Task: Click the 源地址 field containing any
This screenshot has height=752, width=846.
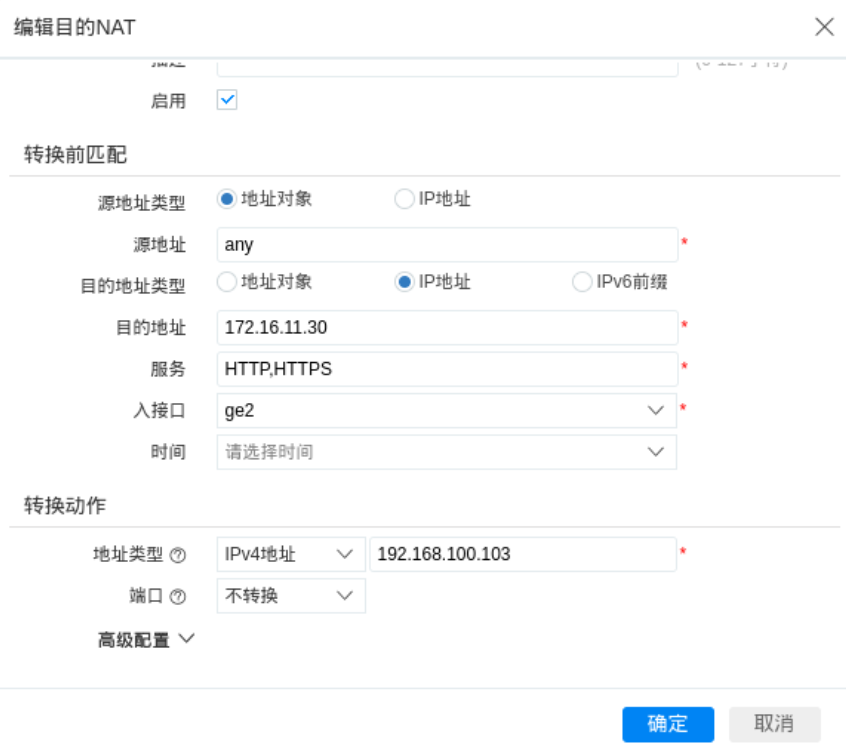Action: (446, 245)
